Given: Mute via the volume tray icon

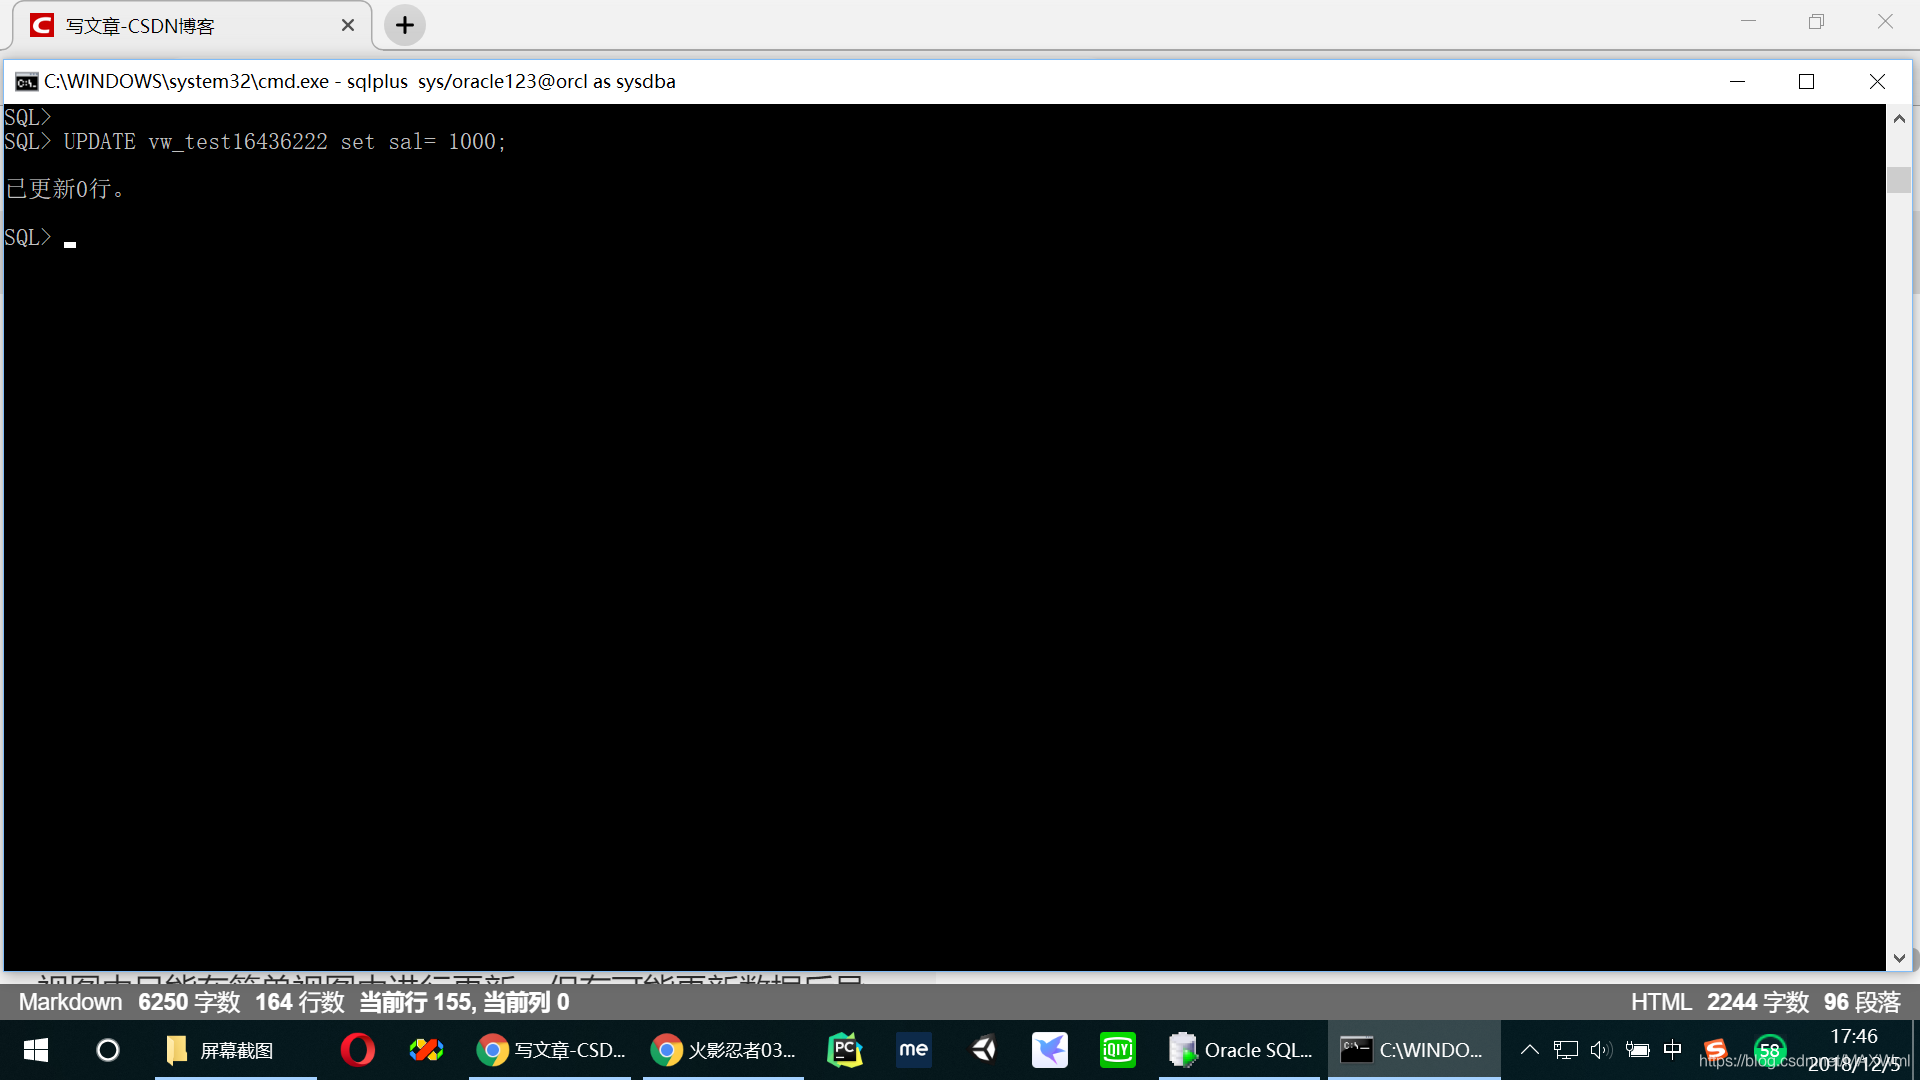Looking at the screenshot, I should 1600,1050.
